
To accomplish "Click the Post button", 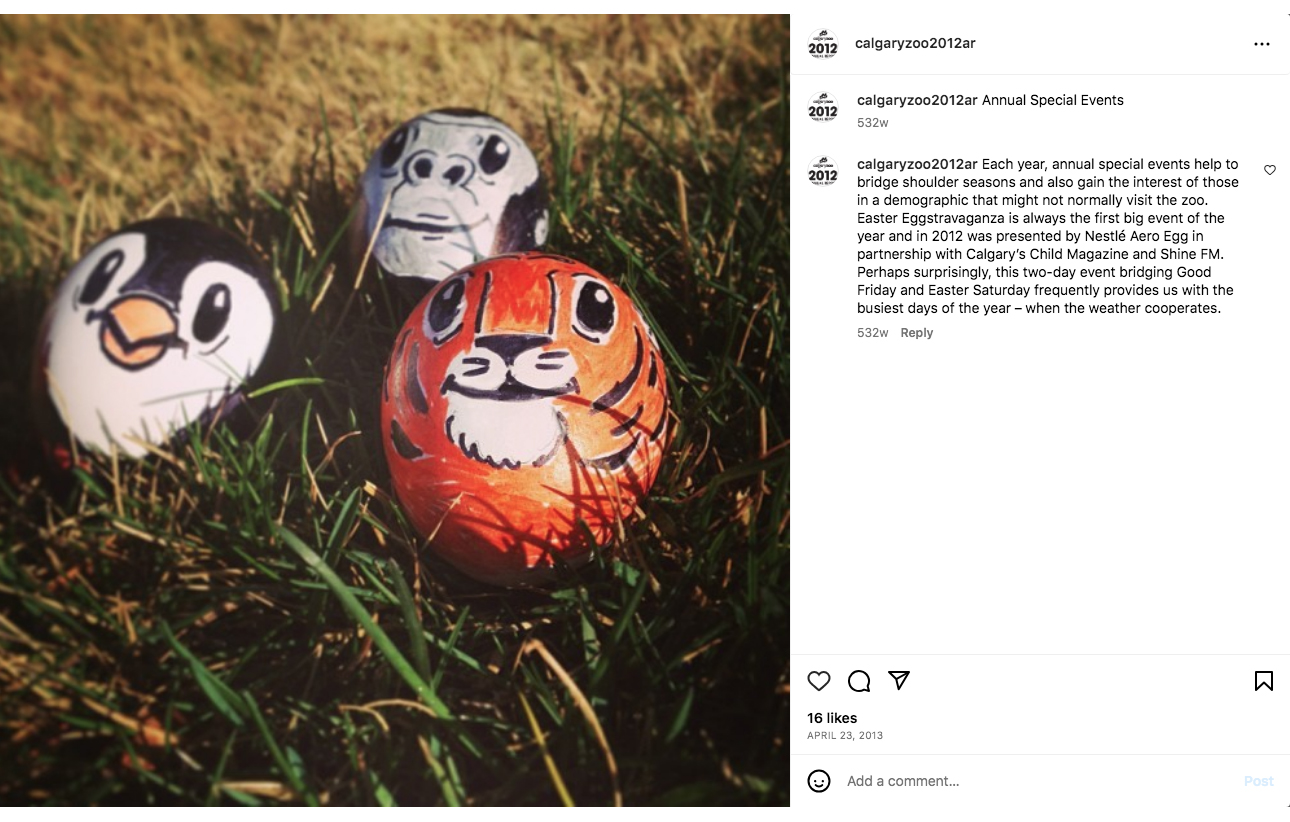I will pyautogui.click(x=1259, y=781).
